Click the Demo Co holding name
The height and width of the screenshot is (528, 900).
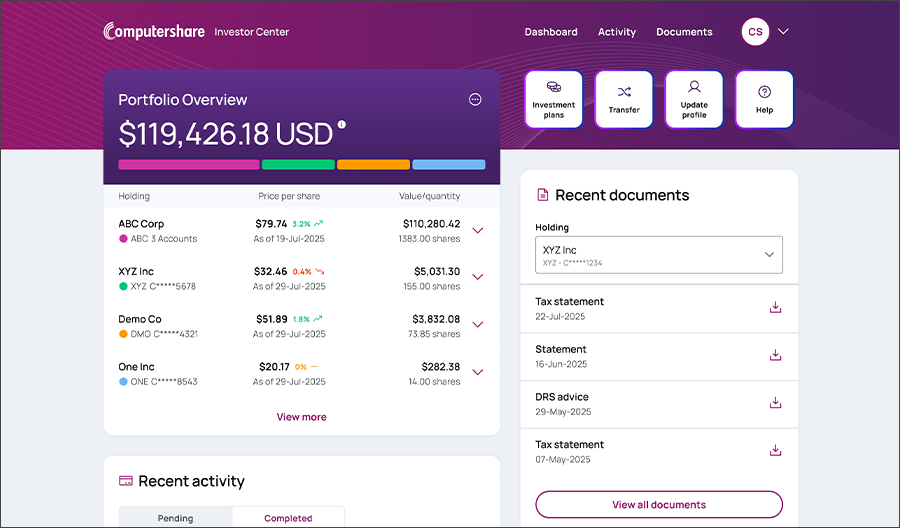(x=140, y=319)
